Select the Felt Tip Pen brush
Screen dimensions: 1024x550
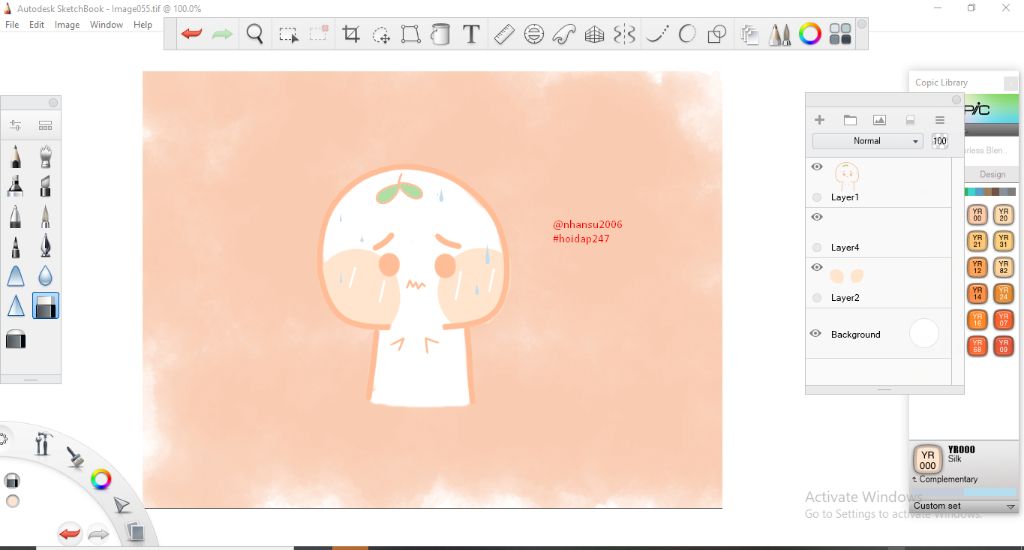pyautogui.click(x=16, y=246)
